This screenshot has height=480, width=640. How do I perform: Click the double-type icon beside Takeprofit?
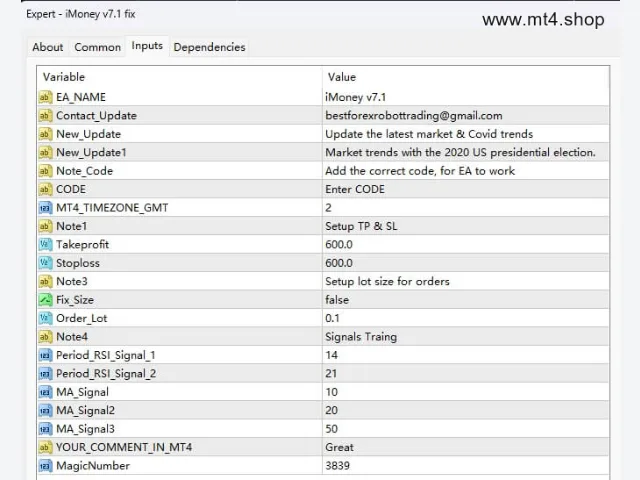tap(45, 244)
